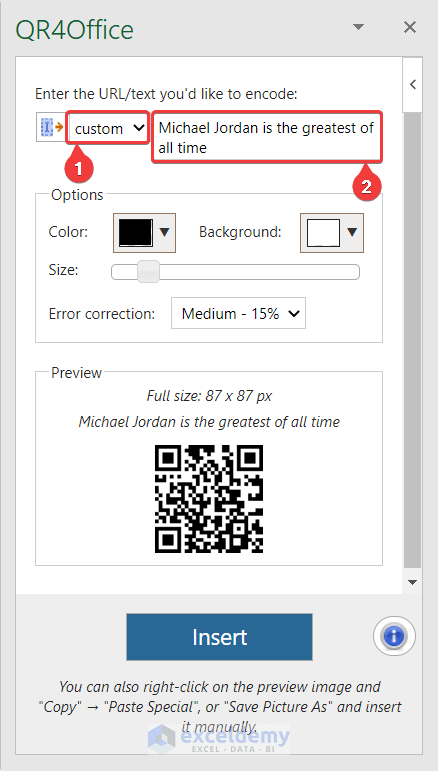Click the italic preview caption text

pyautogui.click(x=209, y=422)
